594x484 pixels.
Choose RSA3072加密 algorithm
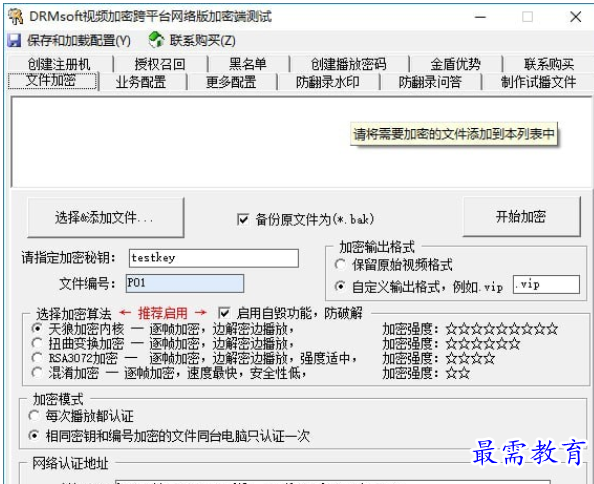click(x=37, y=358)
